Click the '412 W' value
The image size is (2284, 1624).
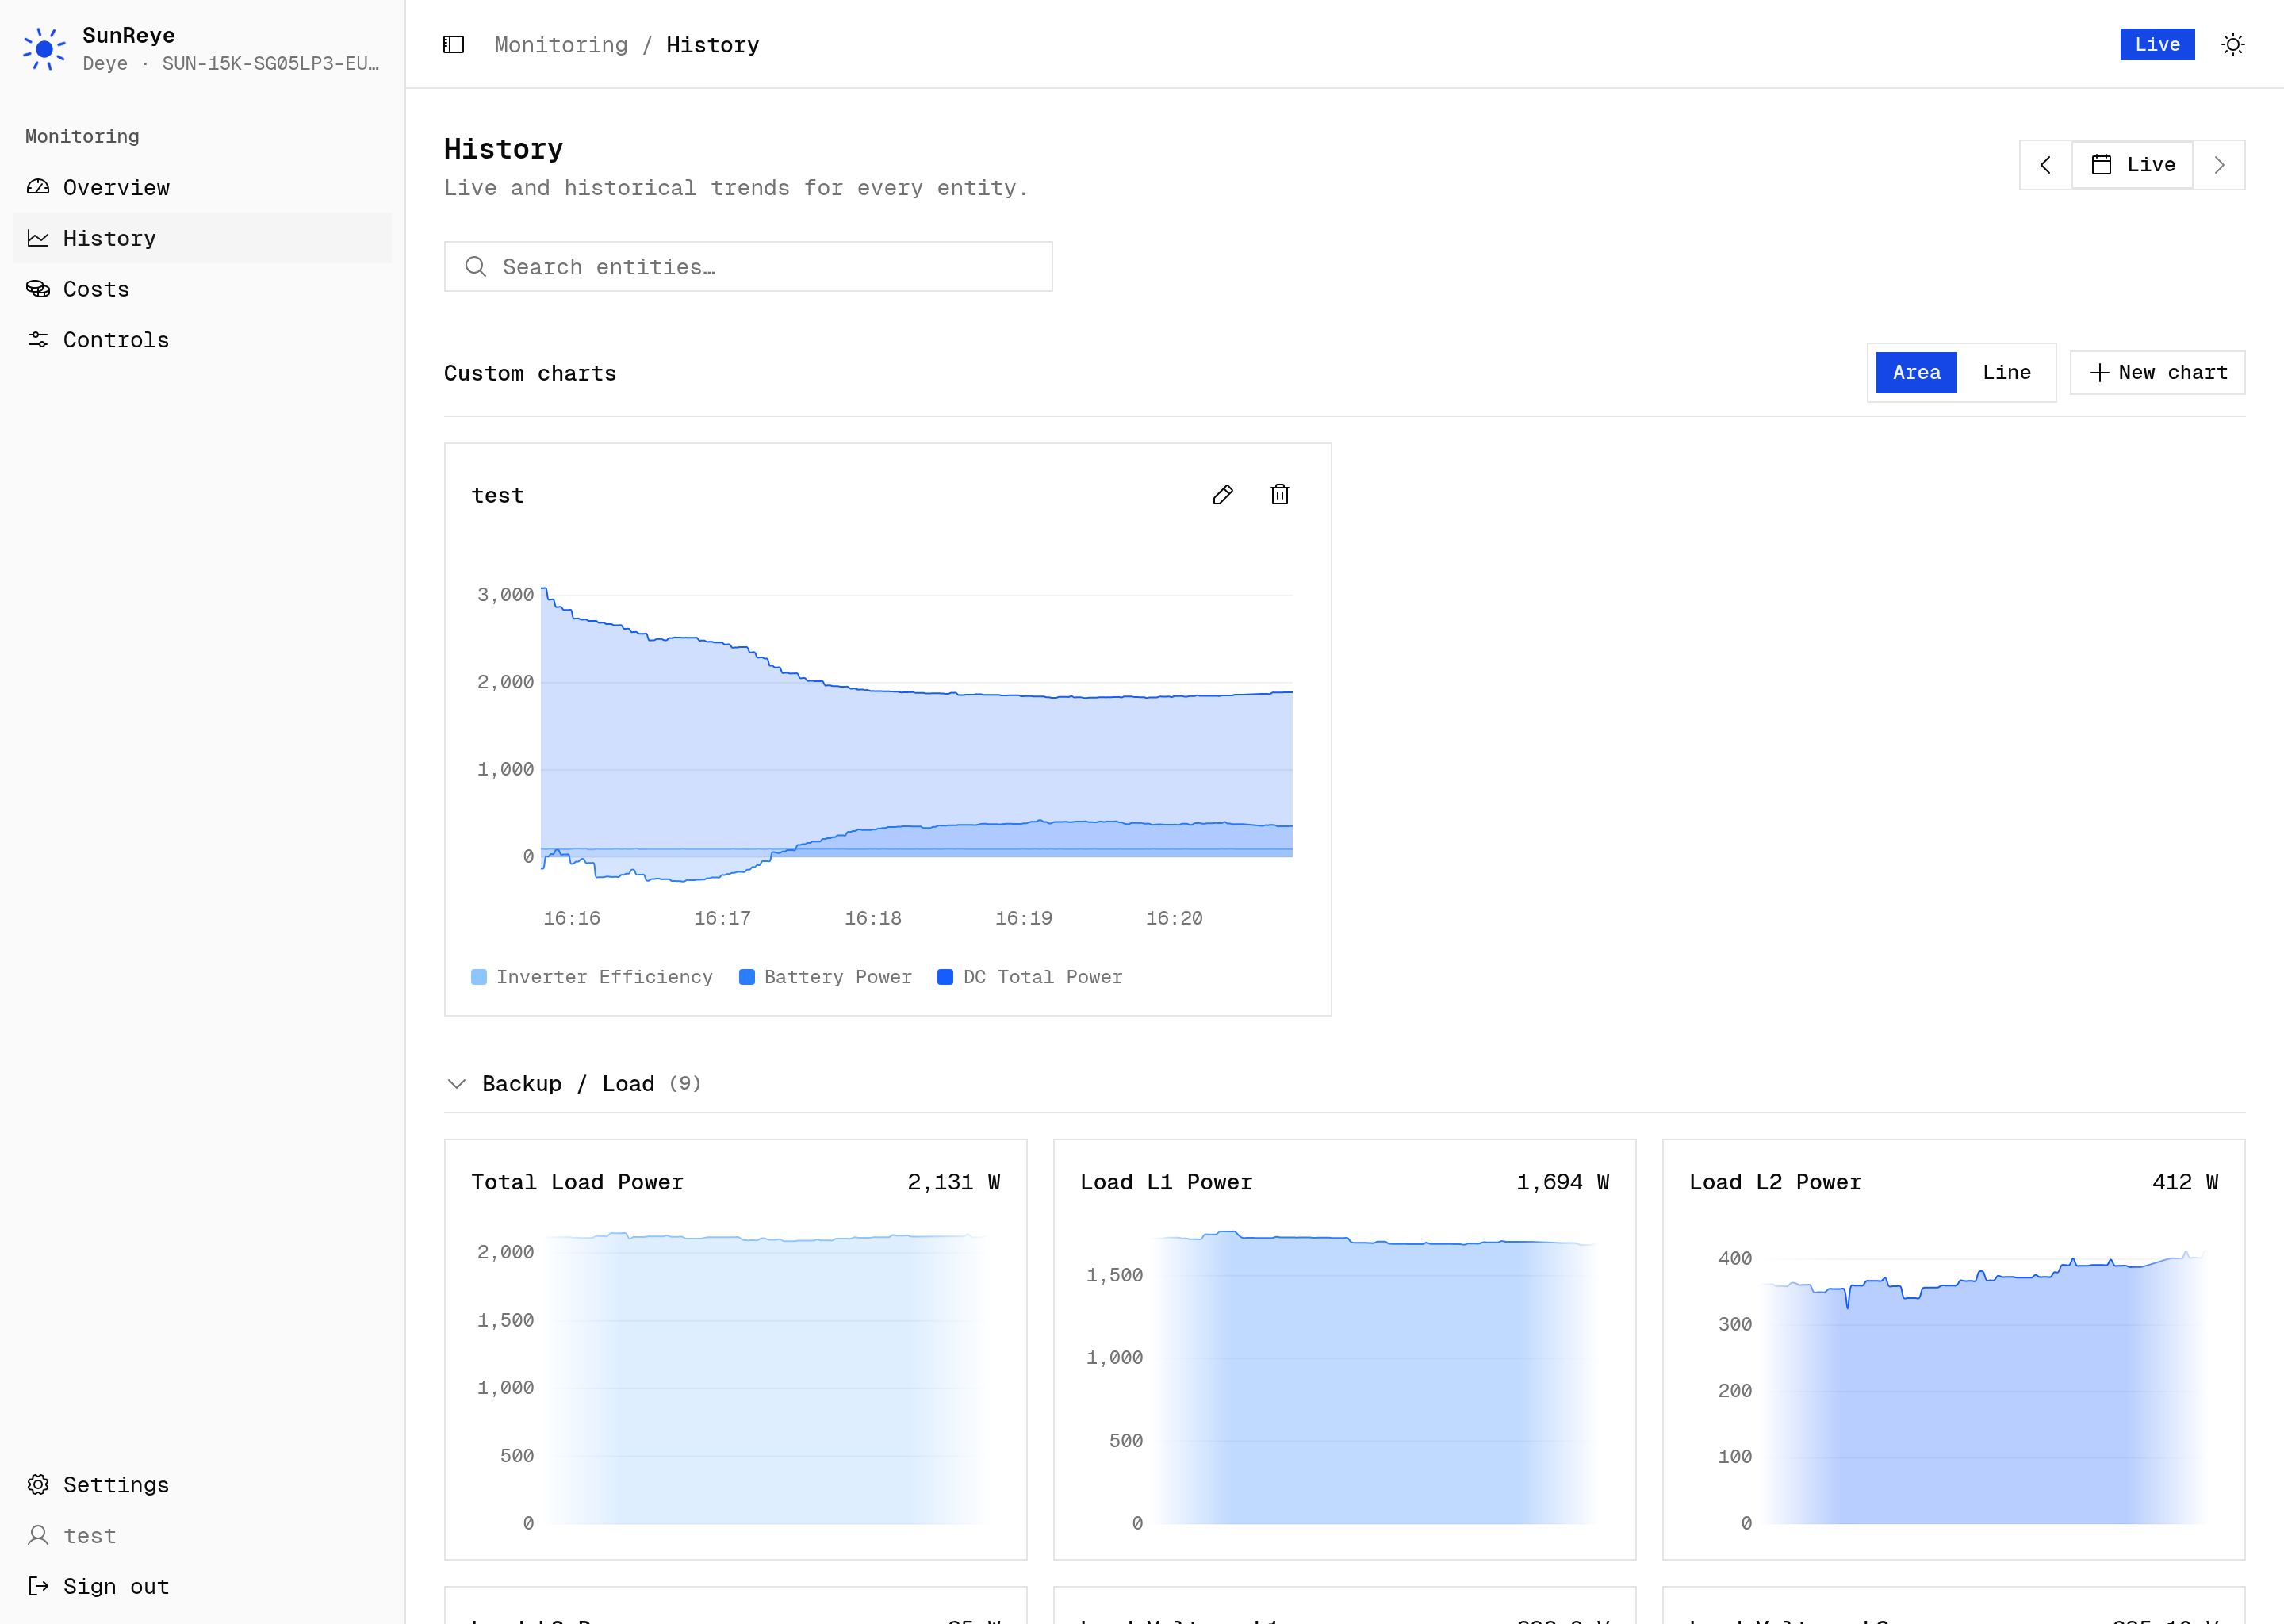click(x=2185, y=1182)
